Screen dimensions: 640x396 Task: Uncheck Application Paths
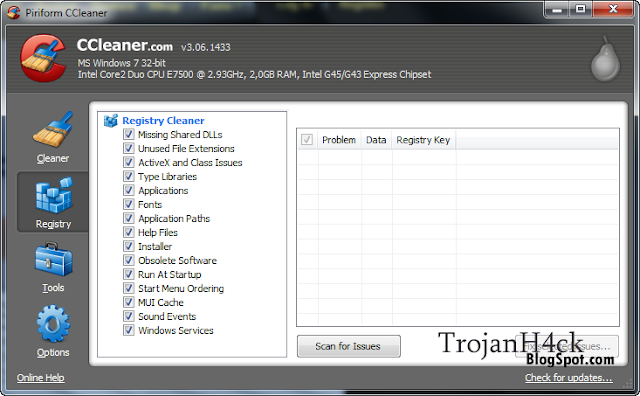coord(129,218)
